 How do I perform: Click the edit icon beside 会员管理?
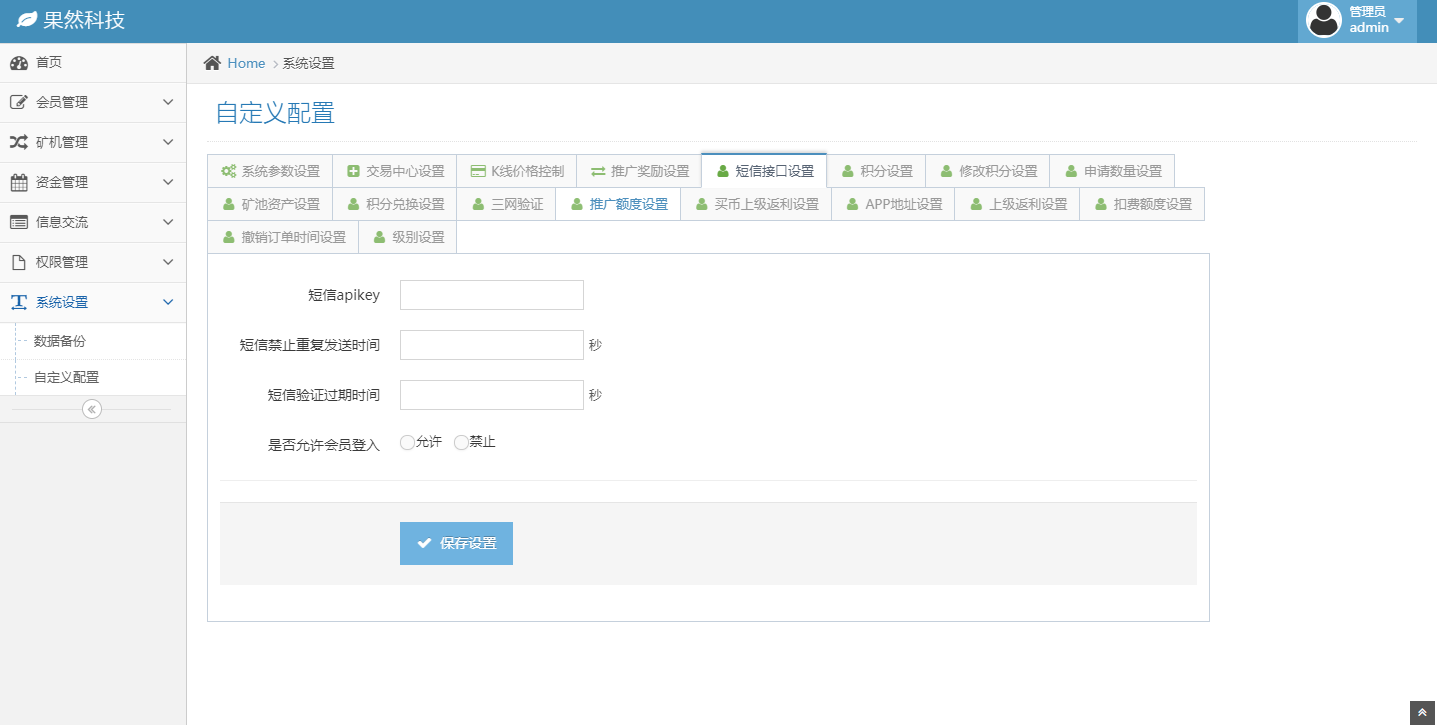(x=19, y=102)
